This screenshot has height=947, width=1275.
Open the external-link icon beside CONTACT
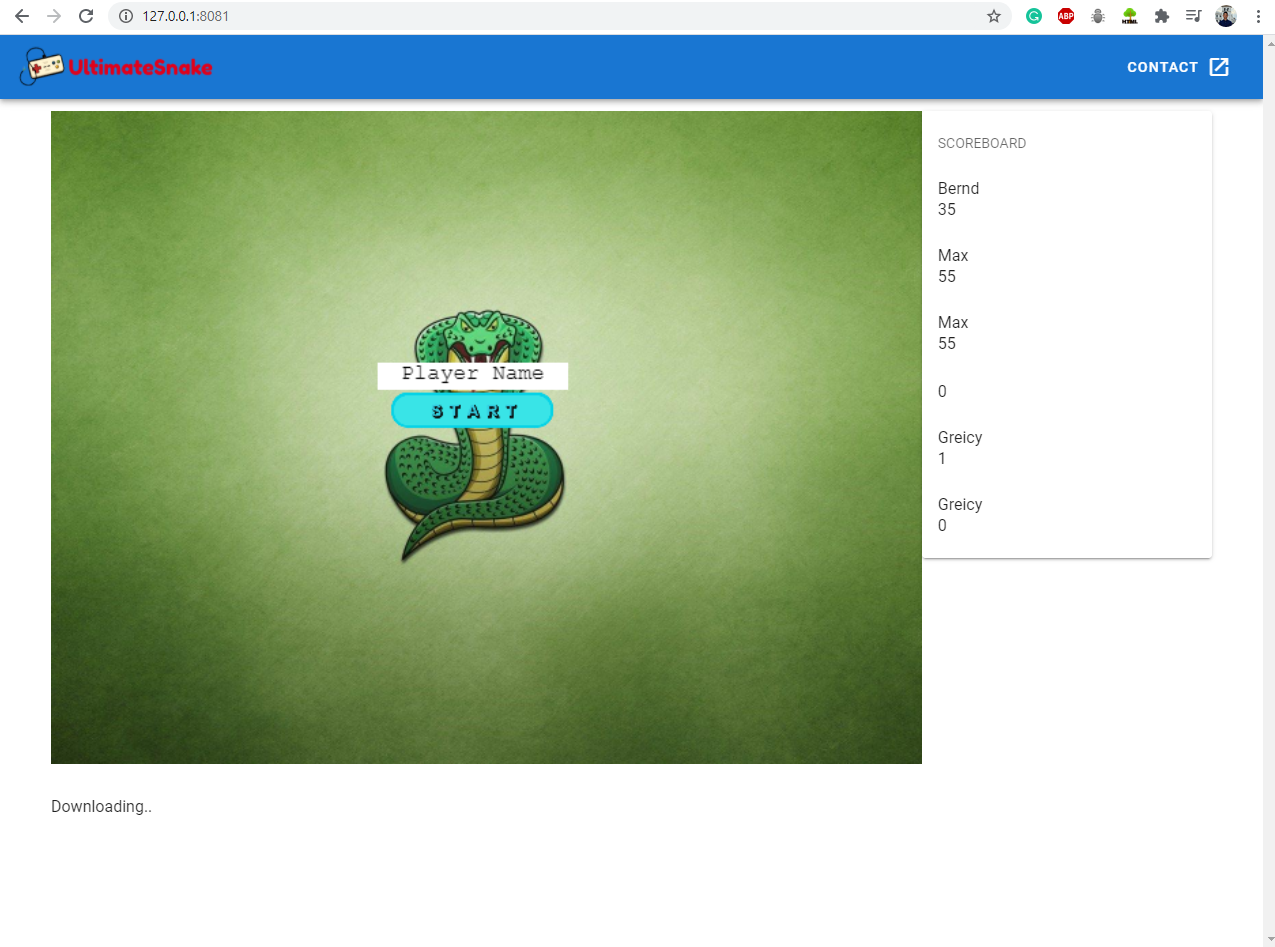click(1219, 66)
